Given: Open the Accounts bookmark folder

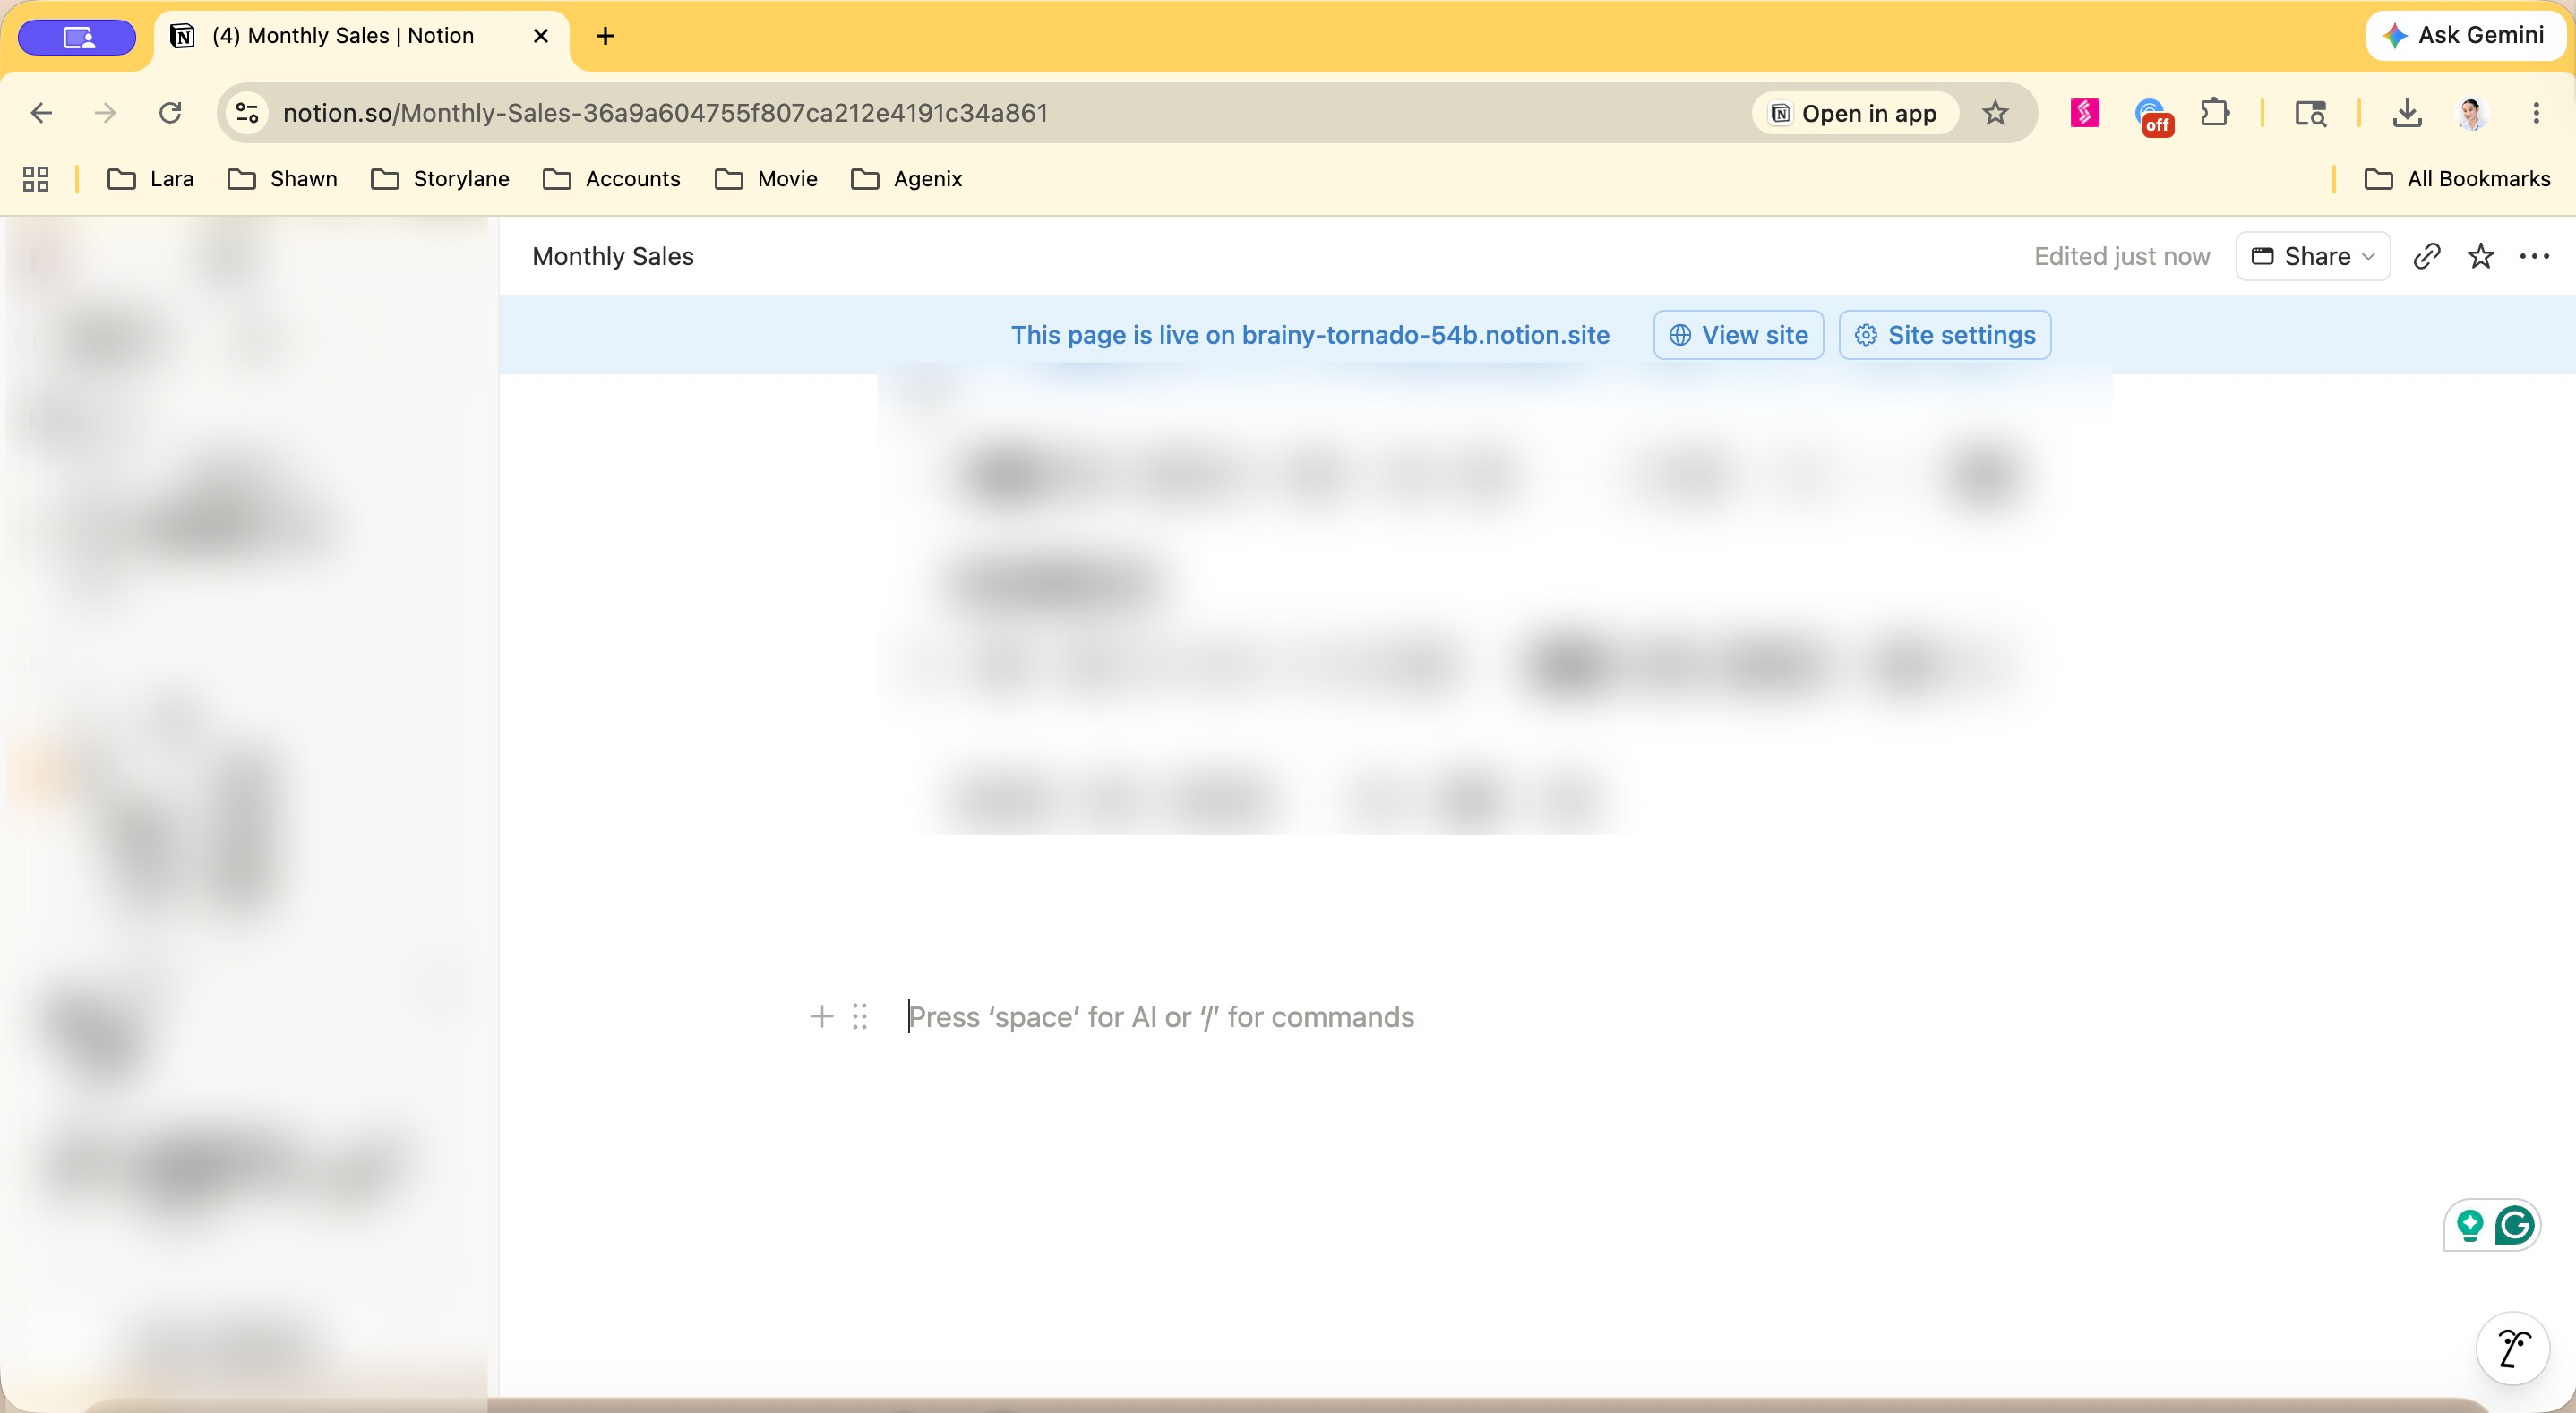Looking at the screenshot, I should pyautogui.click(x=612, y=179).
